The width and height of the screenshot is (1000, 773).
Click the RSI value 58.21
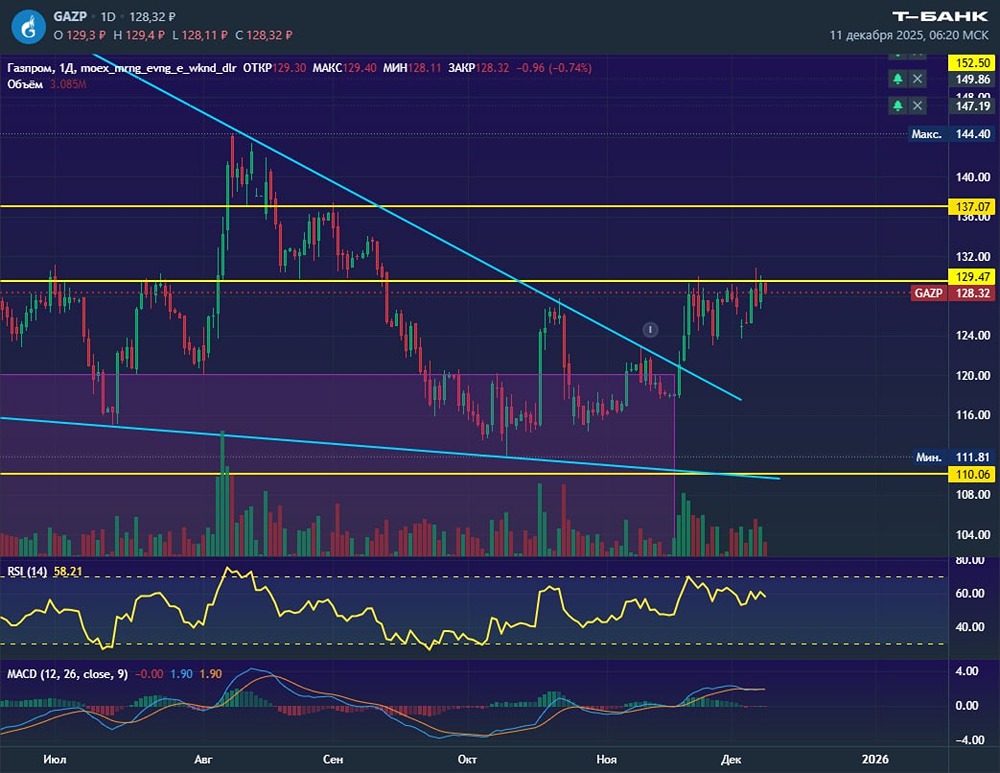68,571
